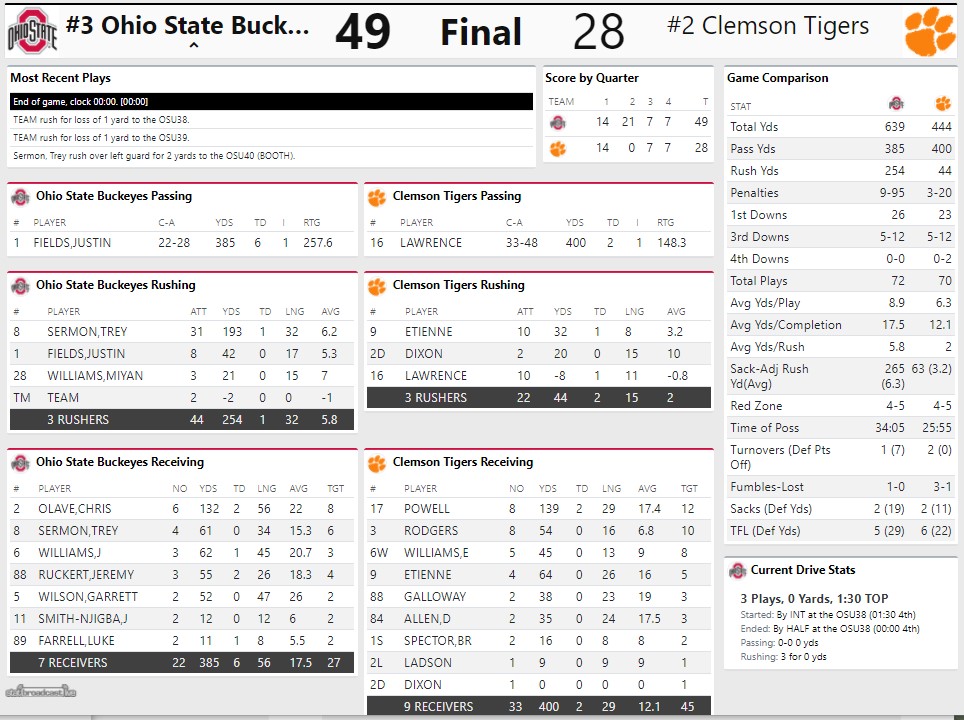
Task: Click the Clemson paw in Game Comparison header
Action: (x=942, y=104)
